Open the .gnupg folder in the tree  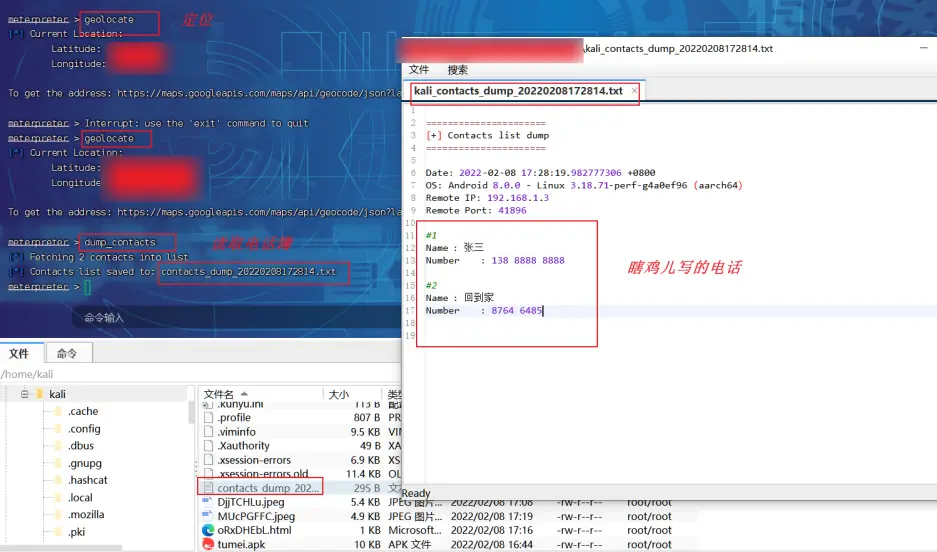[85, 463]
